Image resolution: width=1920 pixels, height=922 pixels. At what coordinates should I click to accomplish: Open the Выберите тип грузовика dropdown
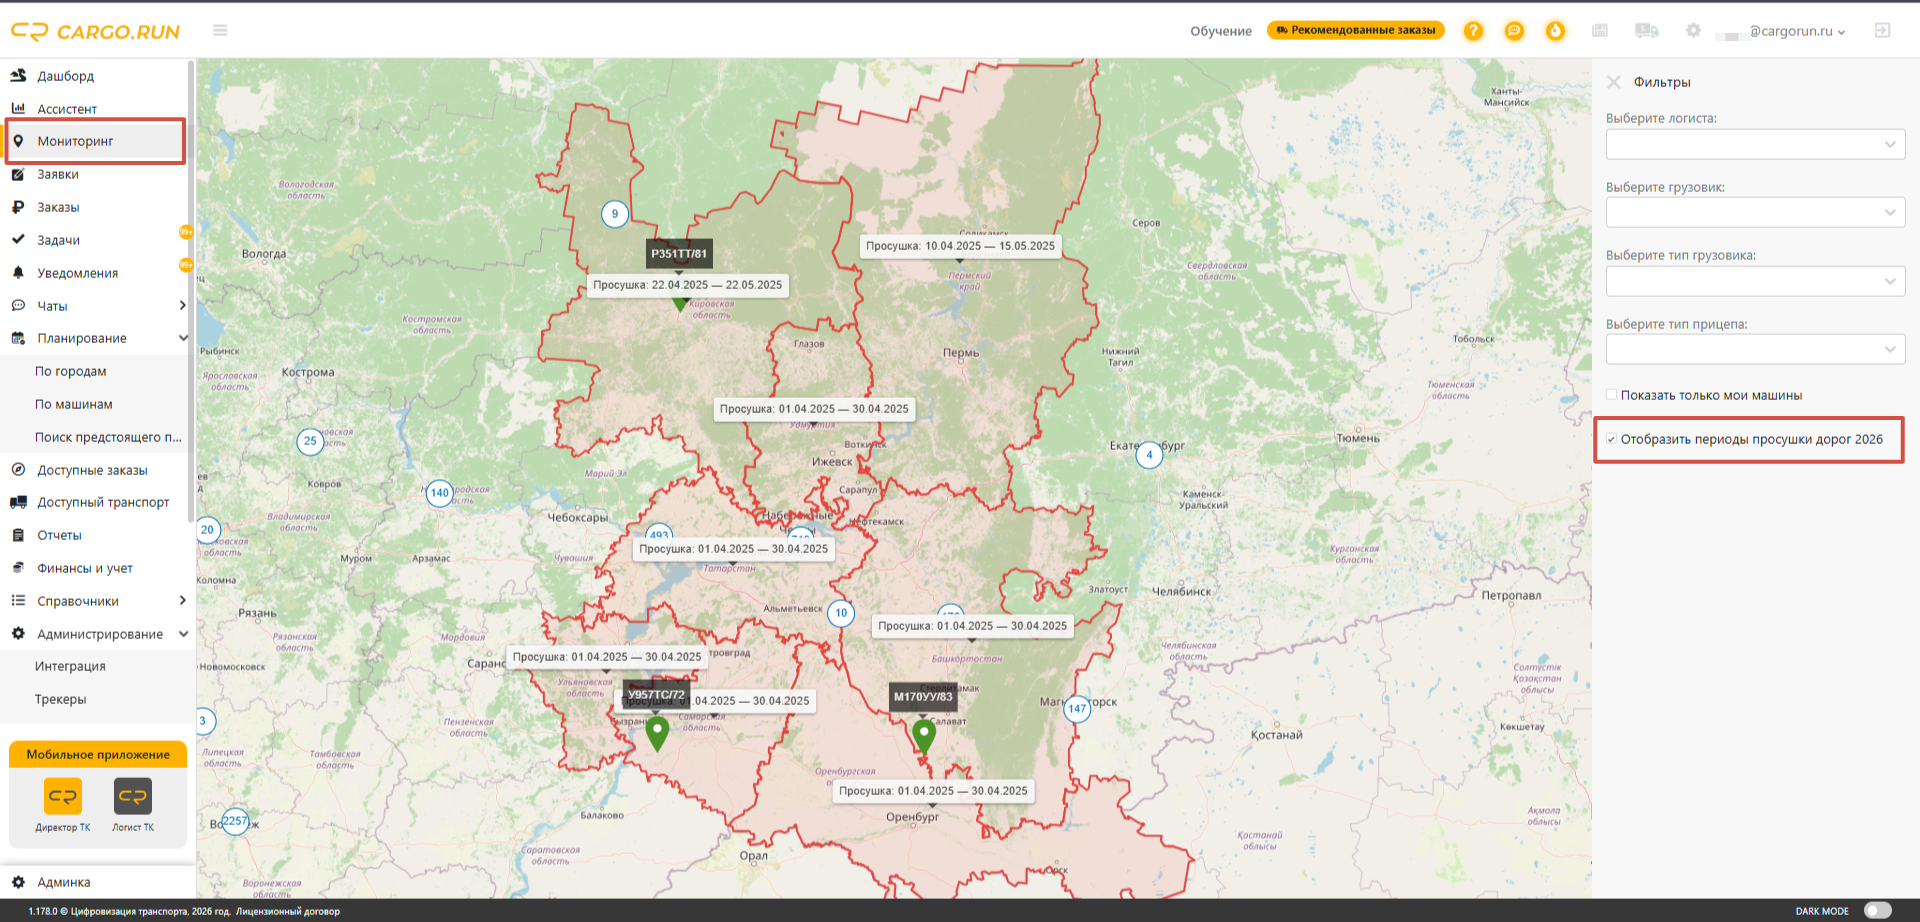(1755, 281)
